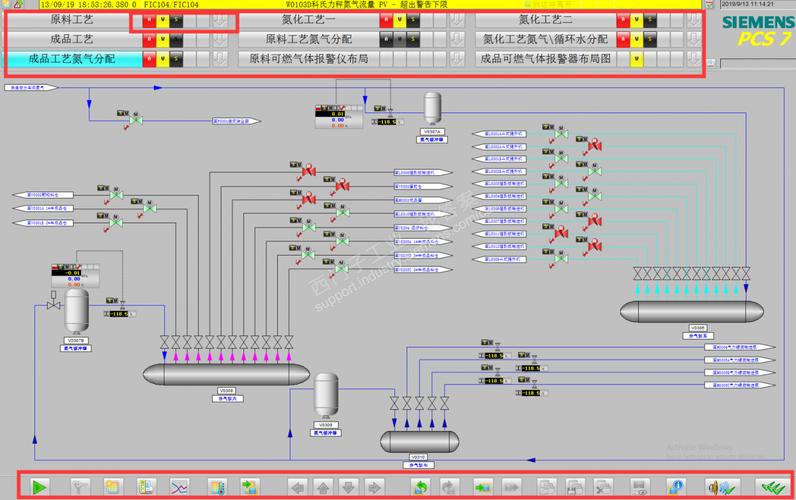
Task: Navigate up with the gray up arrow icon
Action: click(x=323, y=487)
